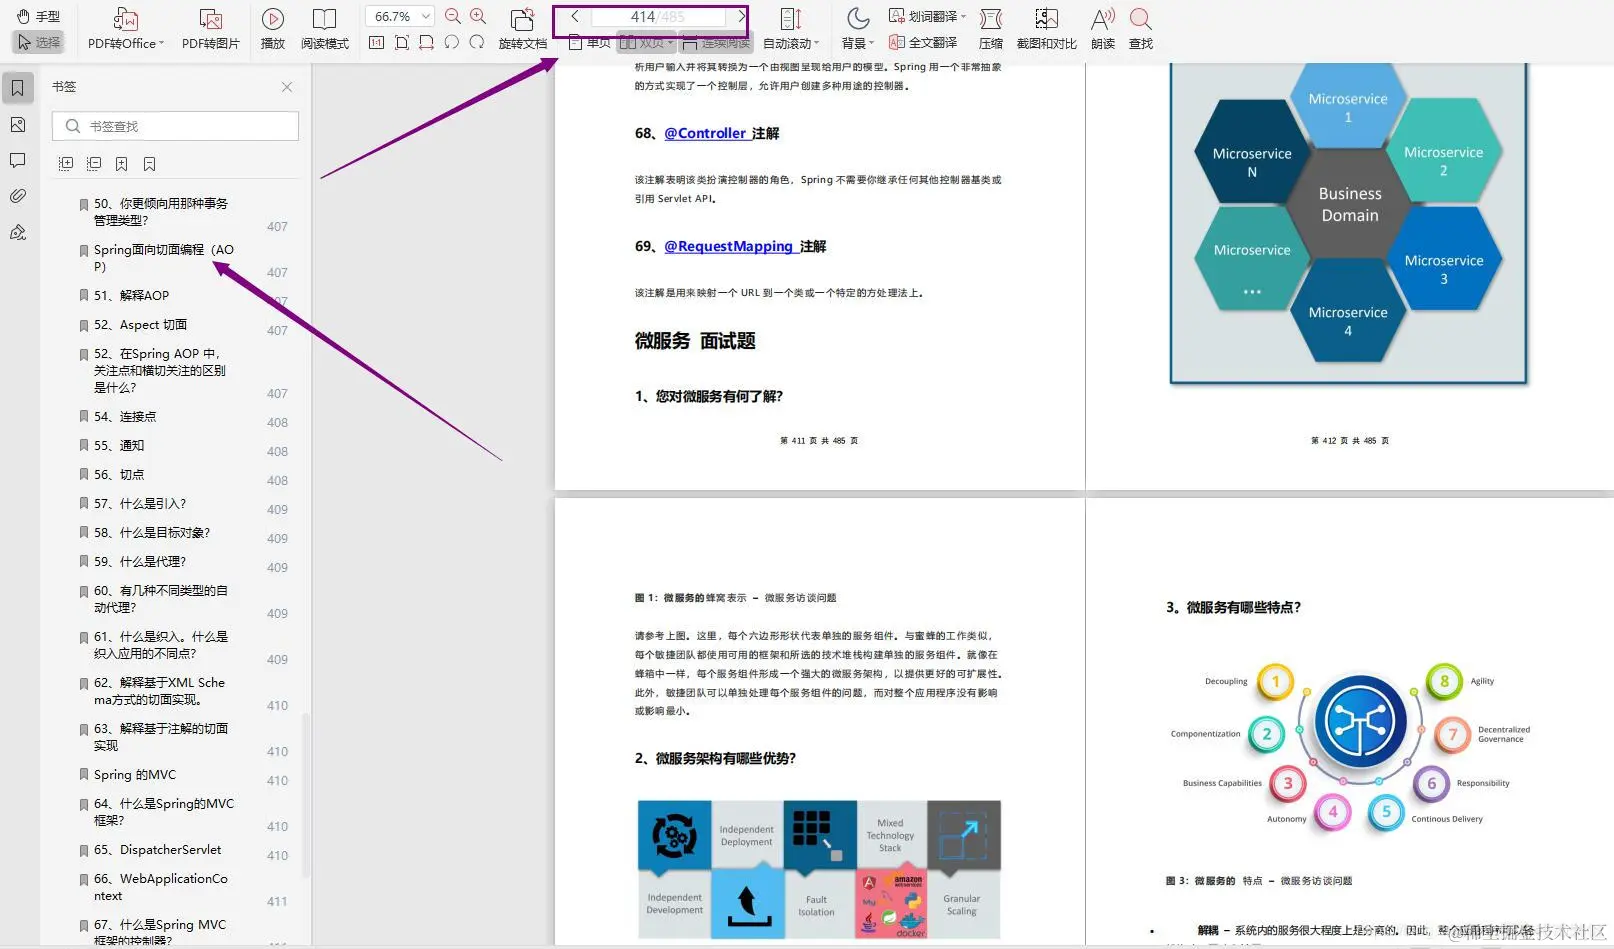The width and height of the screenshot is (1614, 949).
Task: Activate the Select tool (选择)
Action: click(x=38, y=42)
